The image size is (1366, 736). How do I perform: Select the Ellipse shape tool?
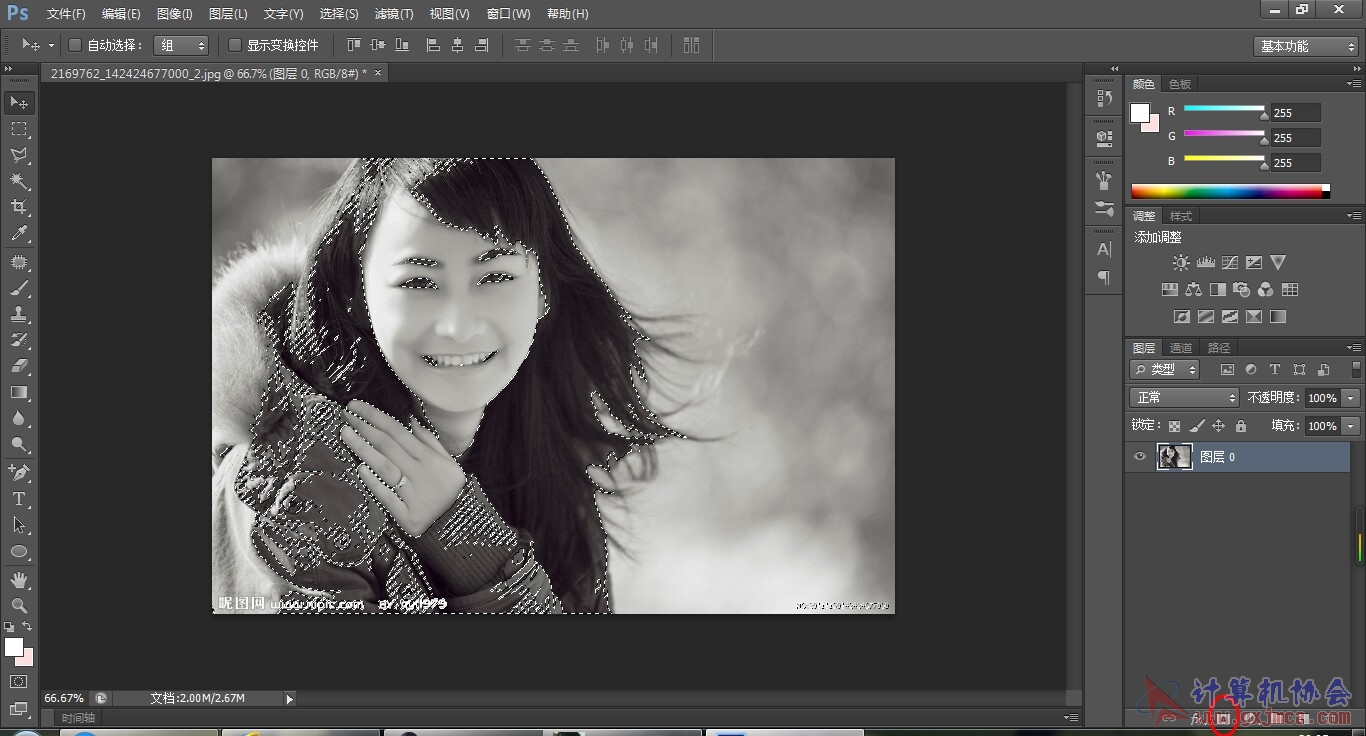[19, 551]
